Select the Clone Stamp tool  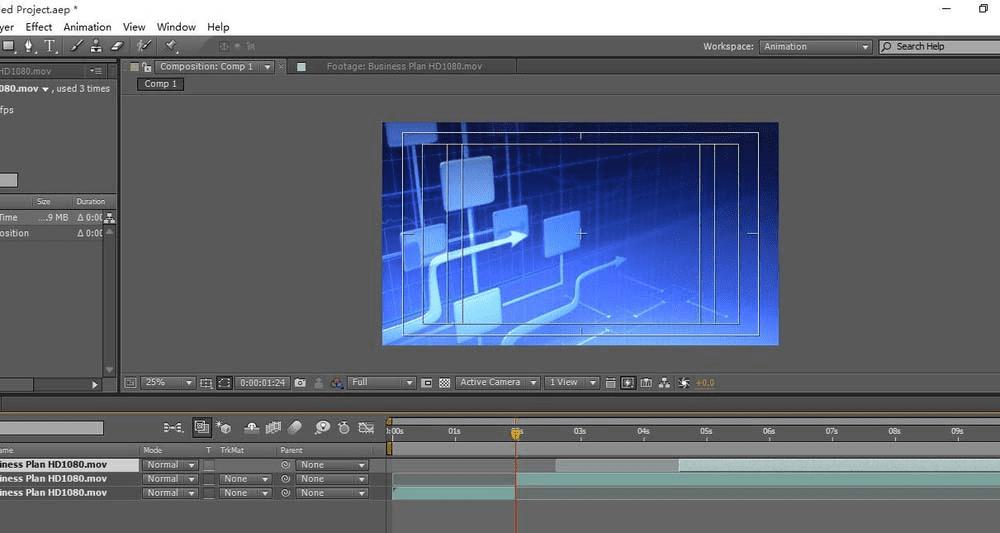pos(96,46)
